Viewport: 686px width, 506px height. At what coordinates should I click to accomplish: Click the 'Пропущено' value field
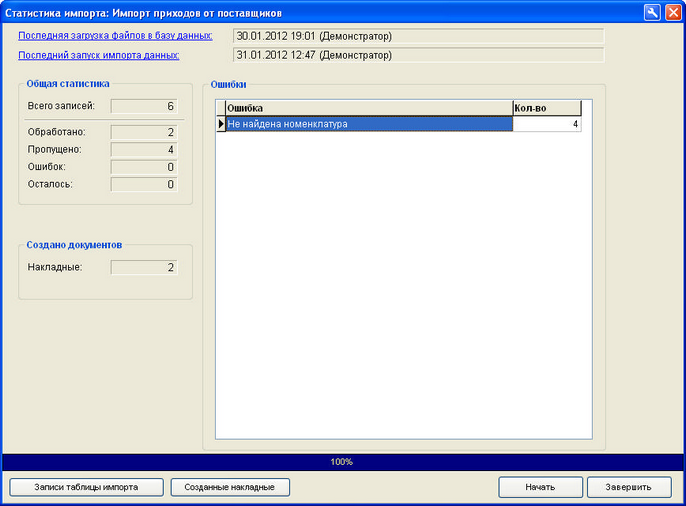144,149
